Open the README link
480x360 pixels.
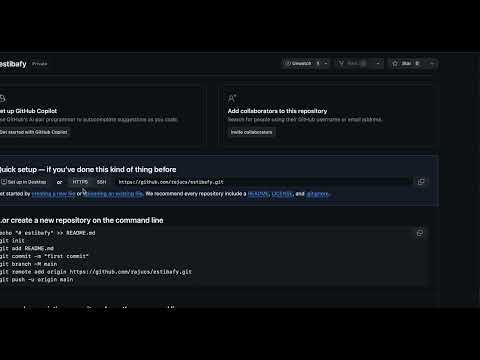258,194
